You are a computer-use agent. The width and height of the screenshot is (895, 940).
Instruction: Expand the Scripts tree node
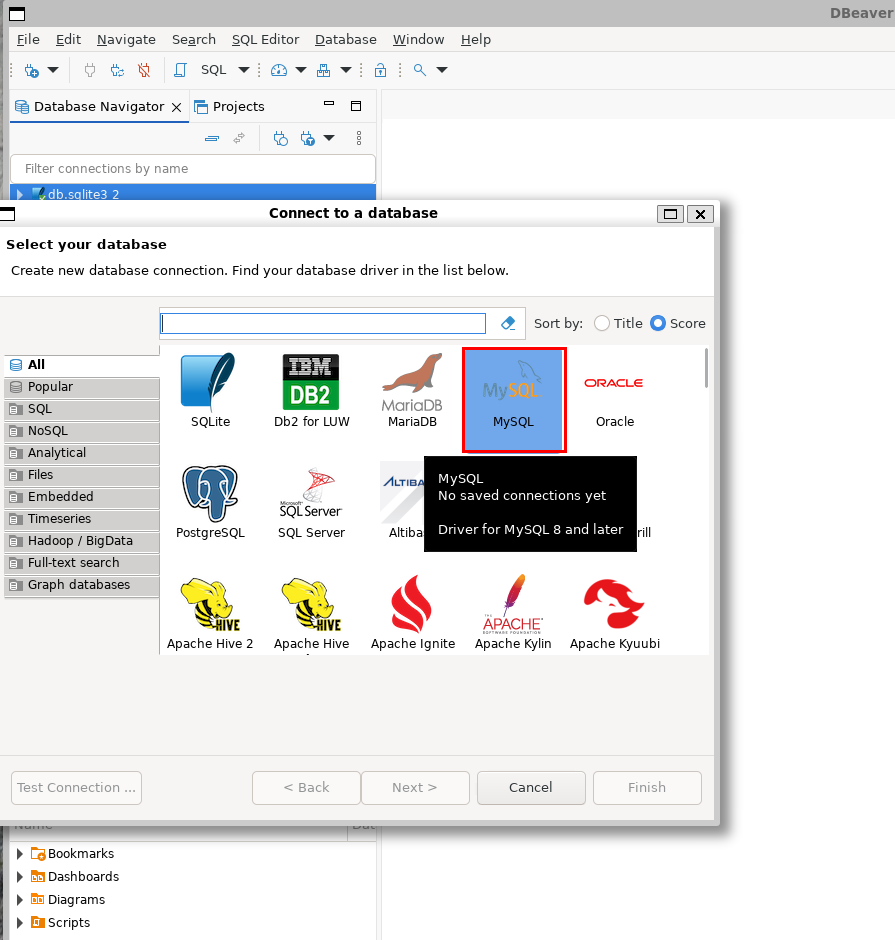(x=20, y=923)
